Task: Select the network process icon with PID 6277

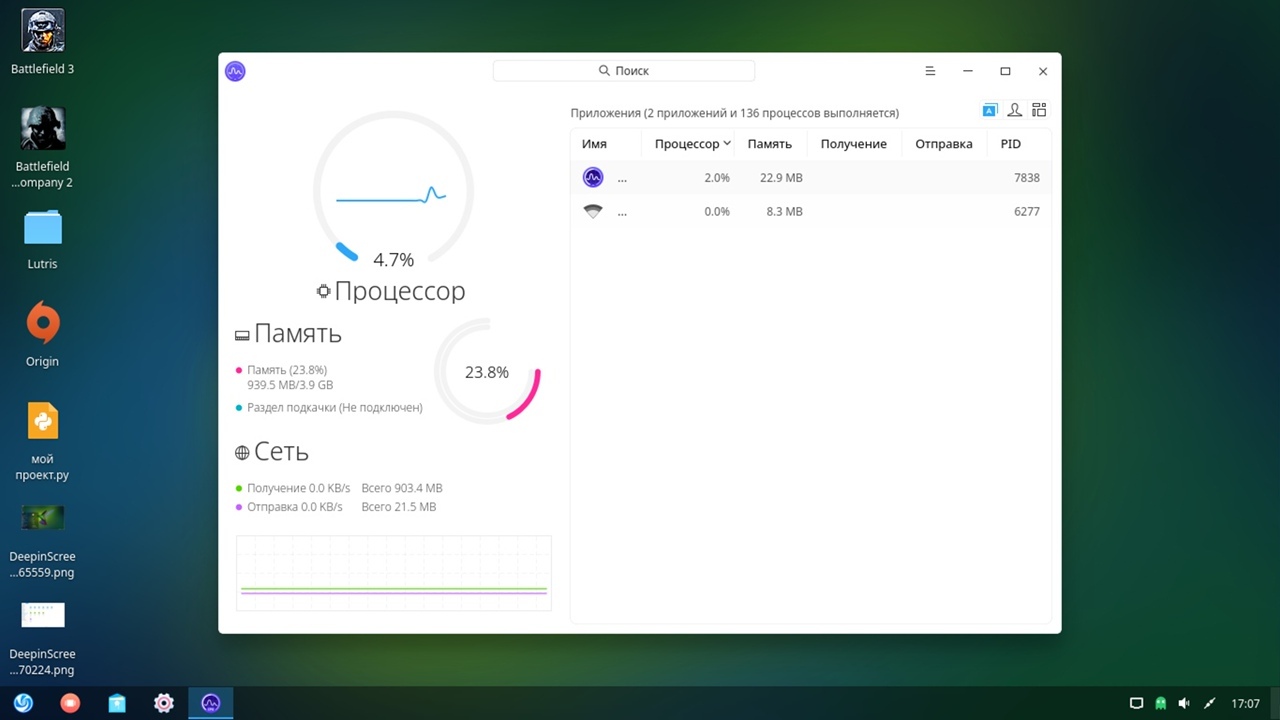Action: click(593, 211)
